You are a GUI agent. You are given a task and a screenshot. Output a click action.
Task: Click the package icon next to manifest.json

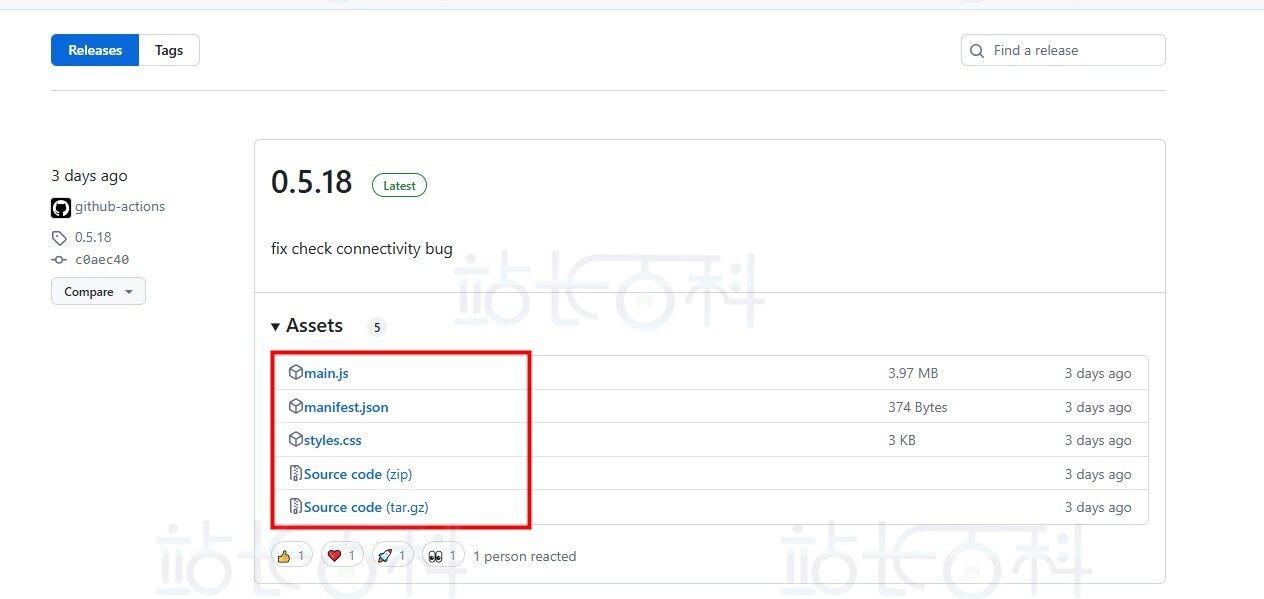click(296, 406)
